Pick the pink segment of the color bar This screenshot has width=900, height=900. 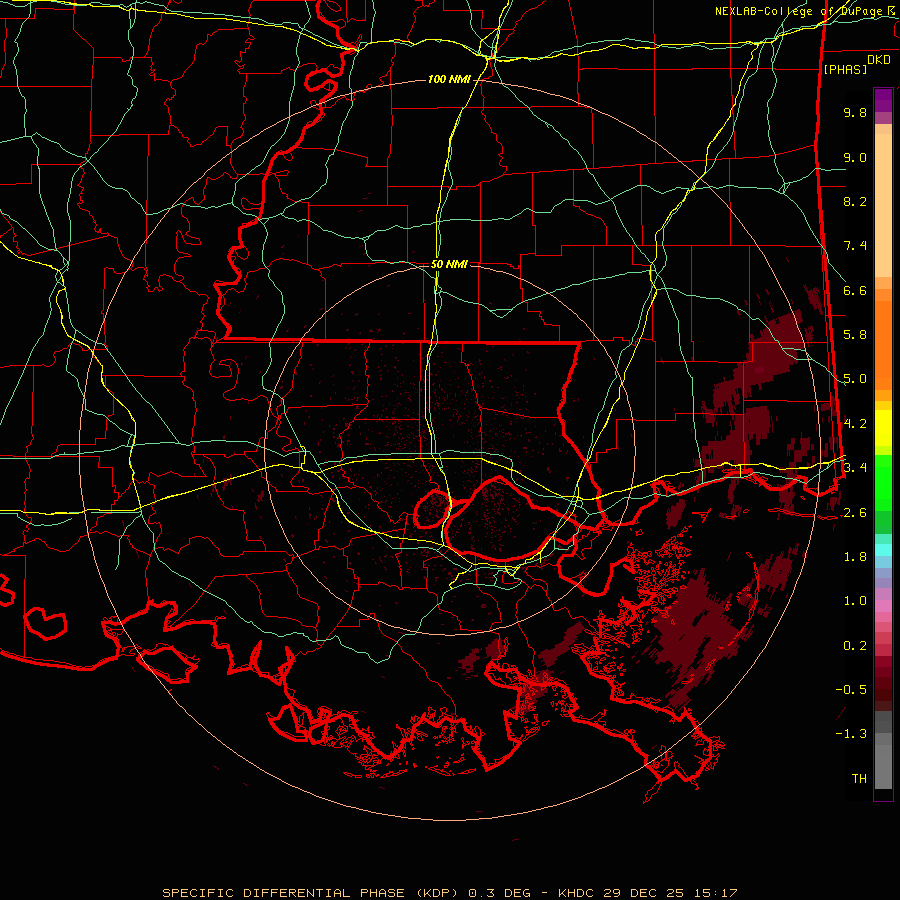pos(883,606)
